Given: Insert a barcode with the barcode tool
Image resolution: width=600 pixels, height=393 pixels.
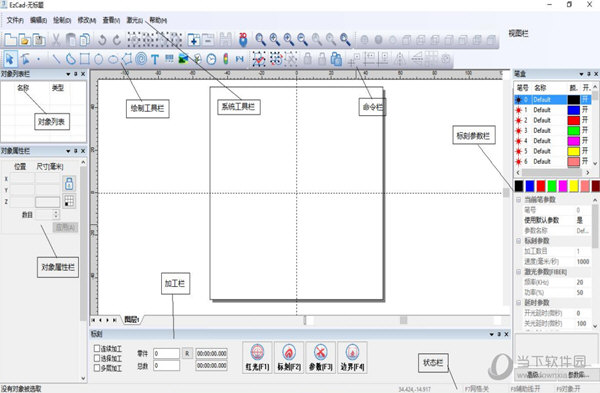Looking at the screenshot, I should point(169,59).
